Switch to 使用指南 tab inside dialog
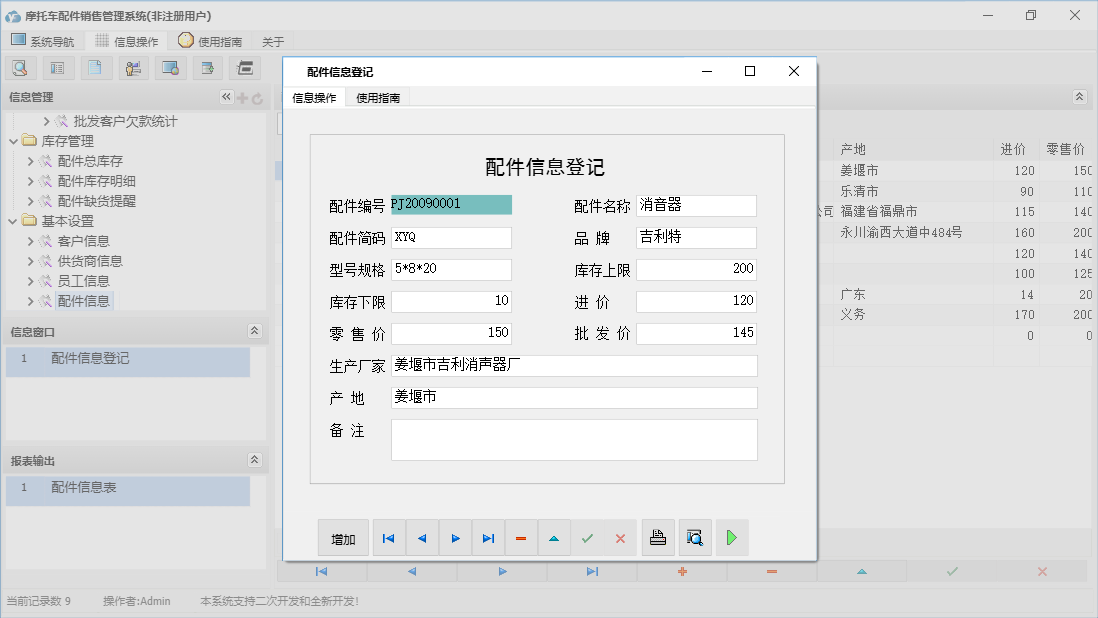This screenshot has width=1098, height=618. (x=378, y=98)
